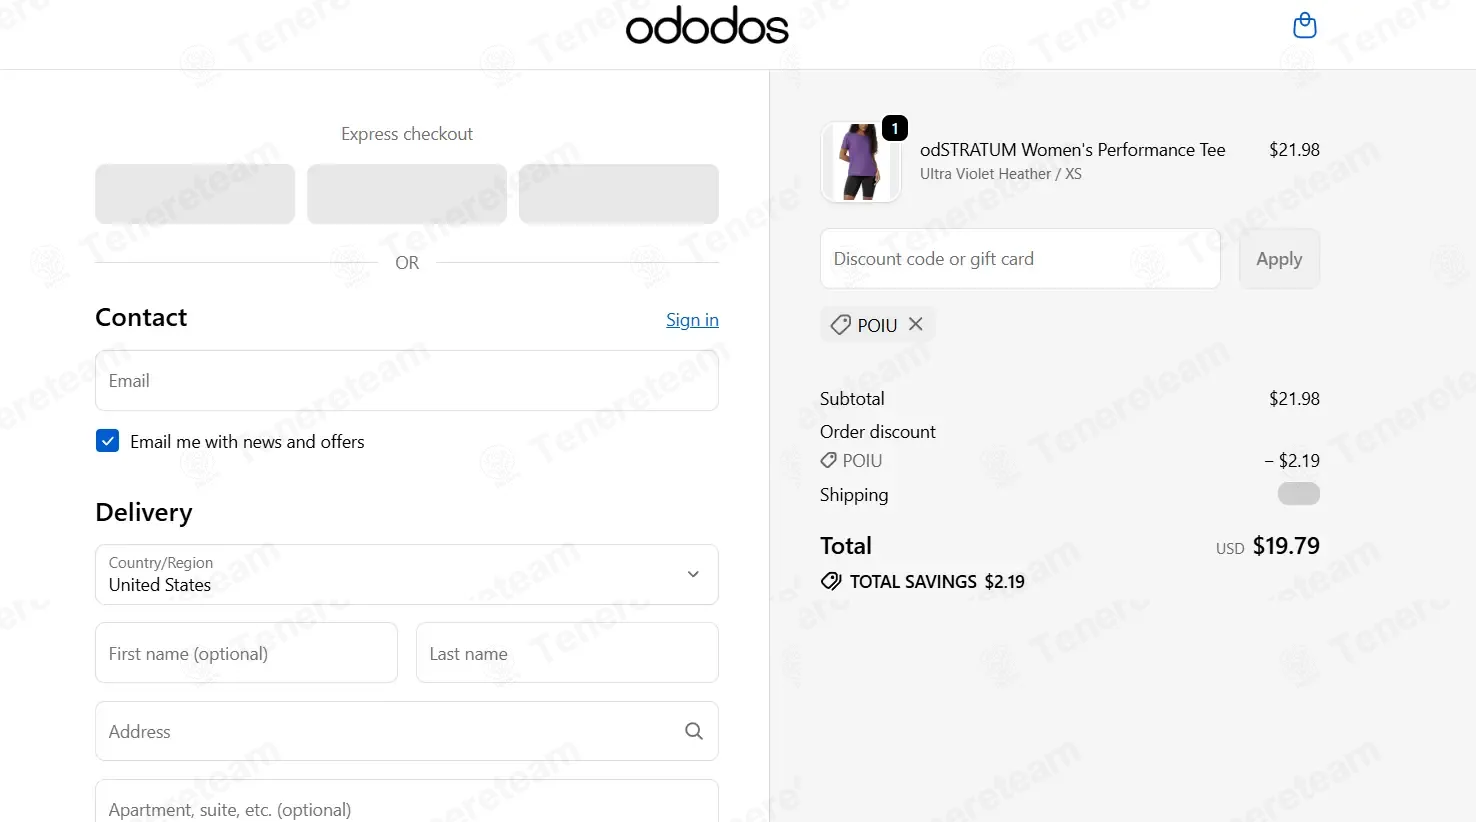Click the Contact heading
The width and height of the screenshot is (1476, 822).
(x=141, y=317)
